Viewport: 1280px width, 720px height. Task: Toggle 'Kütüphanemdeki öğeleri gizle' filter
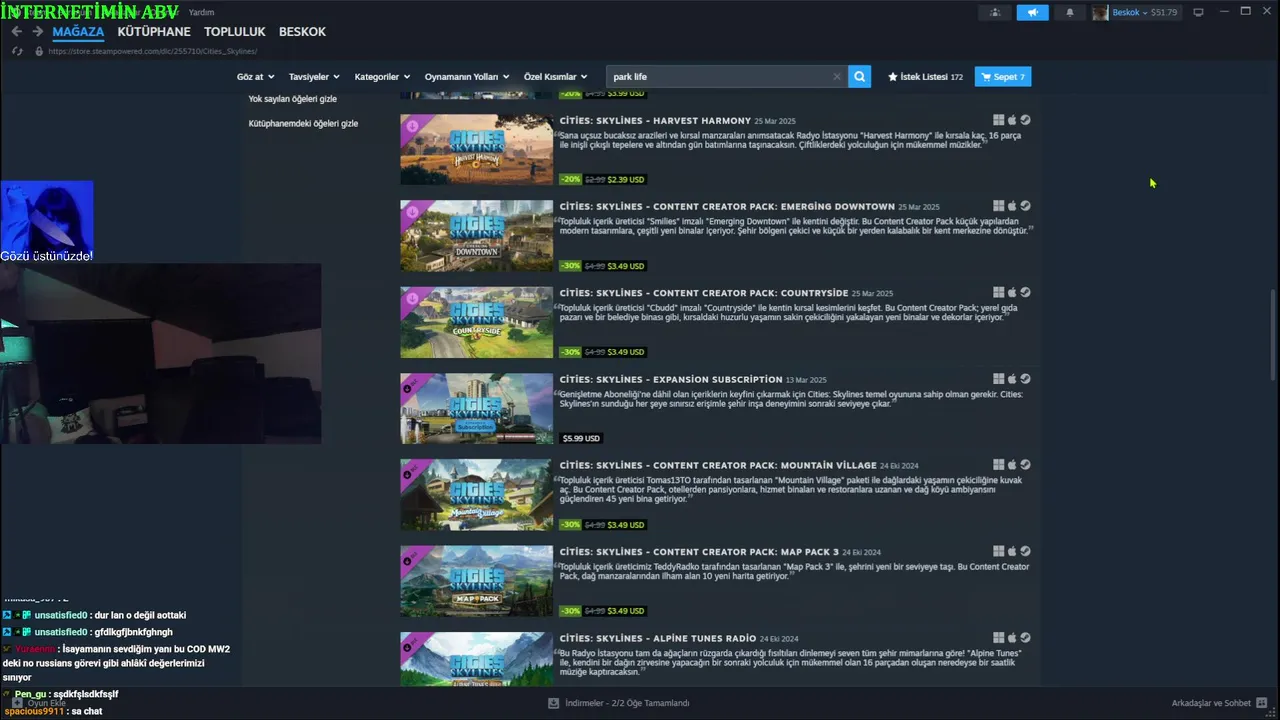coord(303,123)
